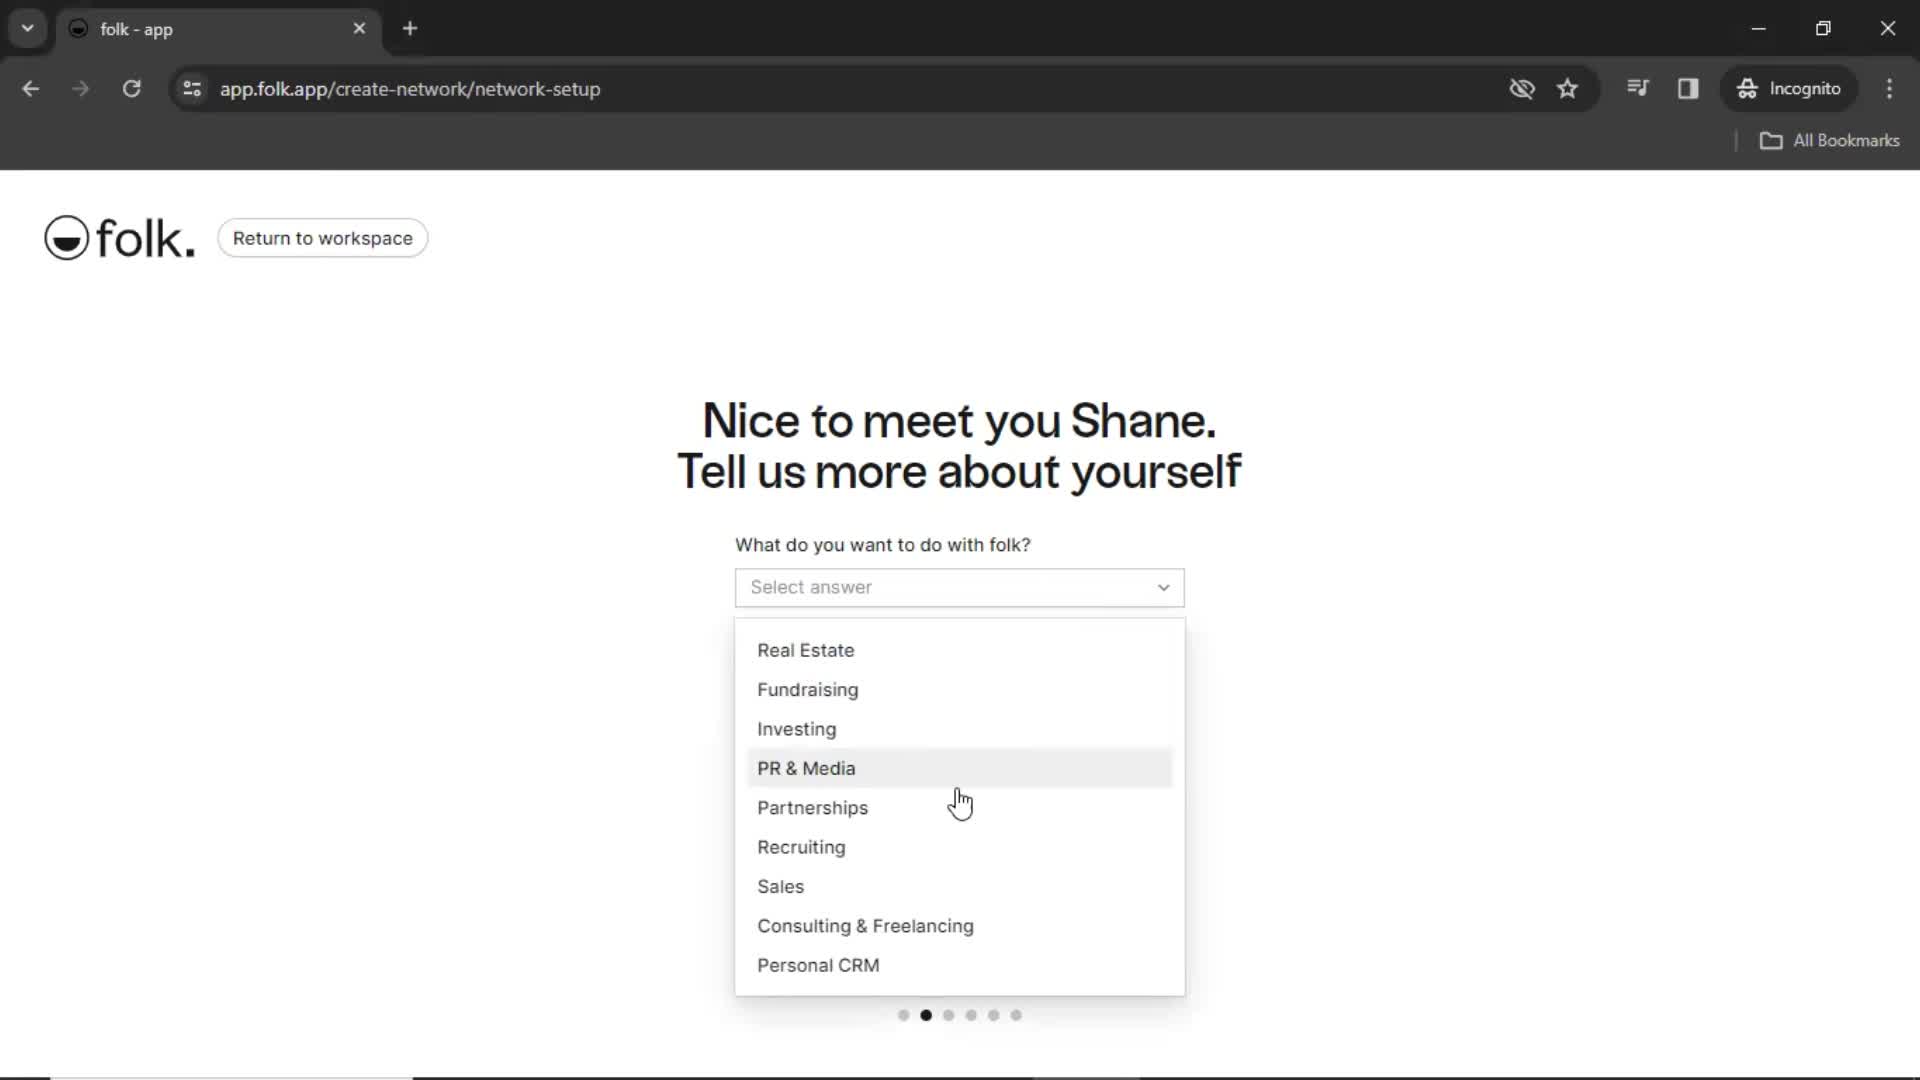The height and width of the screenshot is (1080, 1920).
Task: Click the browser sidebar layout icon
Action: click(x=1689, y=88)
